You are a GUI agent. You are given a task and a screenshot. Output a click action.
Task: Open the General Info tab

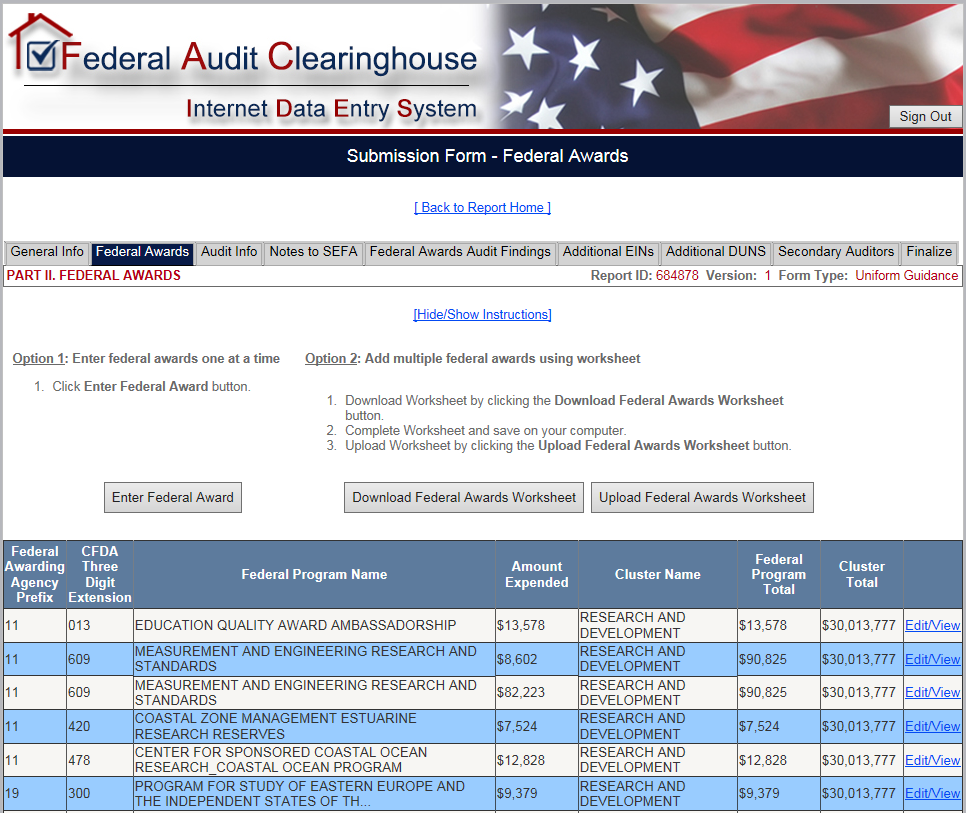(47, 252)
